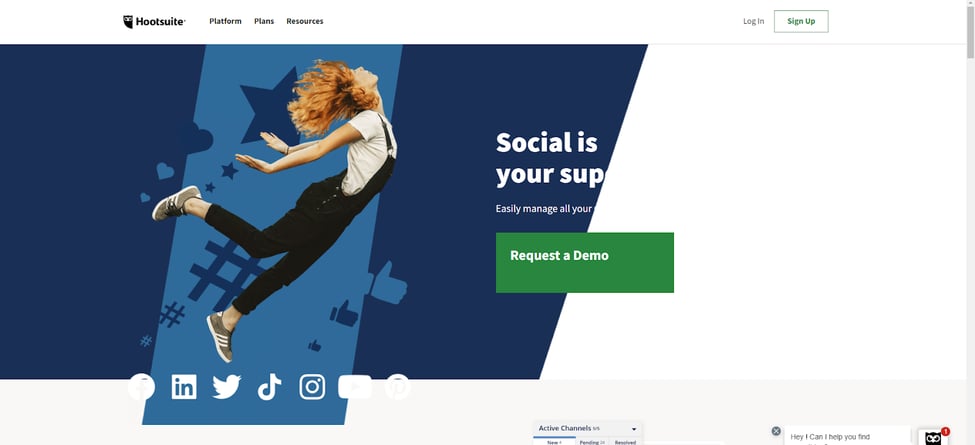Open the Platform menu
975x445 pixels.
225,21
